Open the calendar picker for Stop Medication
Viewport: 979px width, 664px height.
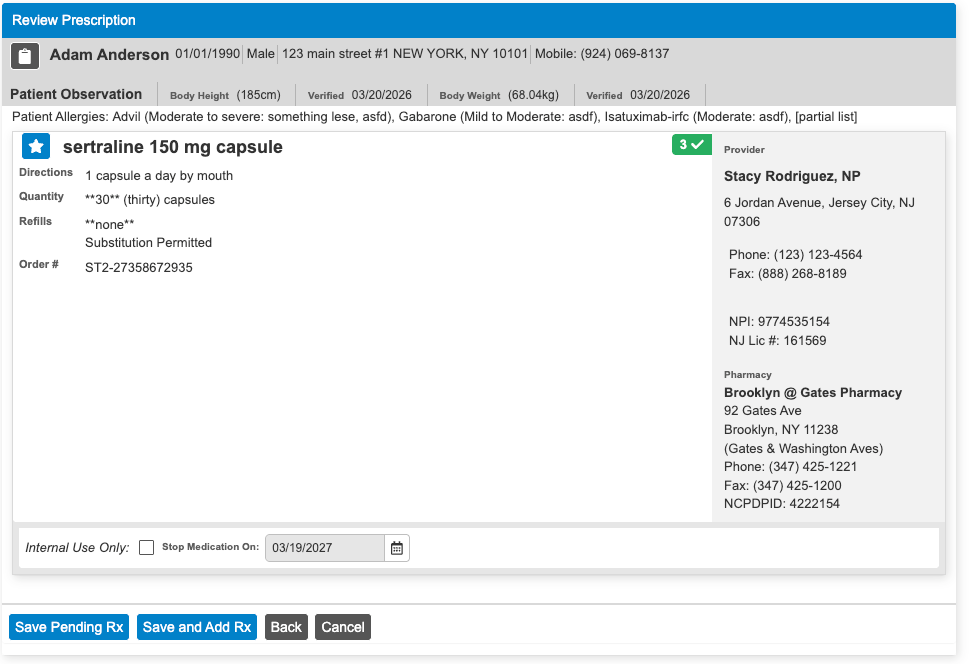(x=397, y=548)
